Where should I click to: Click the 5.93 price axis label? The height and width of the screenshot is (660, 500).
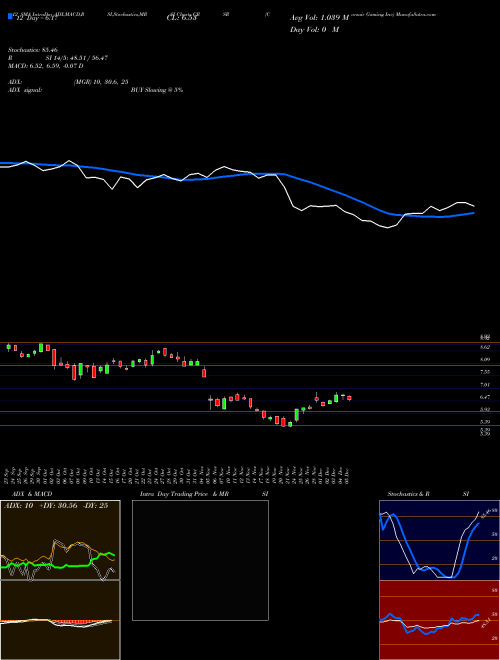[x=484, y=409]
